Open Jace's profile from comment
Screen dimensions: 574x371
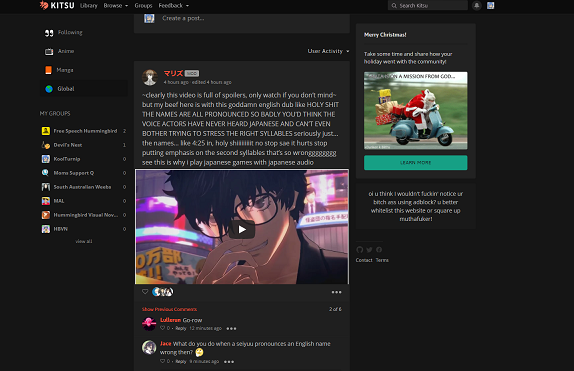coord(165,344)
